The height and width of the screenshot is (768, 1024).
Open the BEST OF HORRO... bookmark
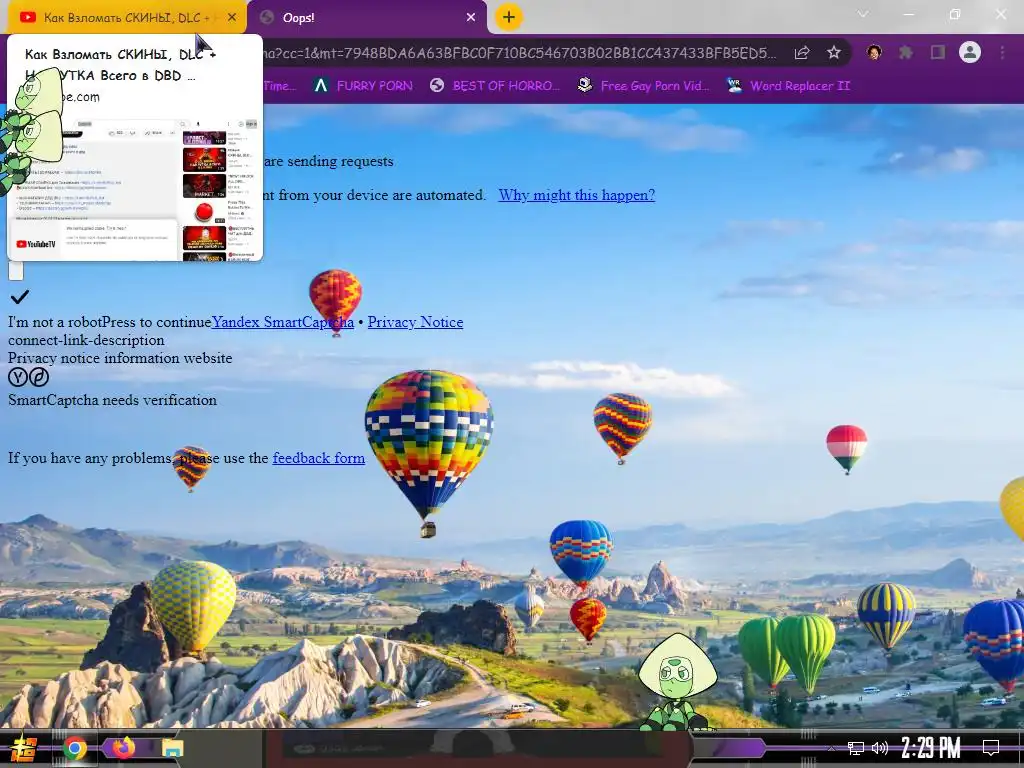(495, 86)
